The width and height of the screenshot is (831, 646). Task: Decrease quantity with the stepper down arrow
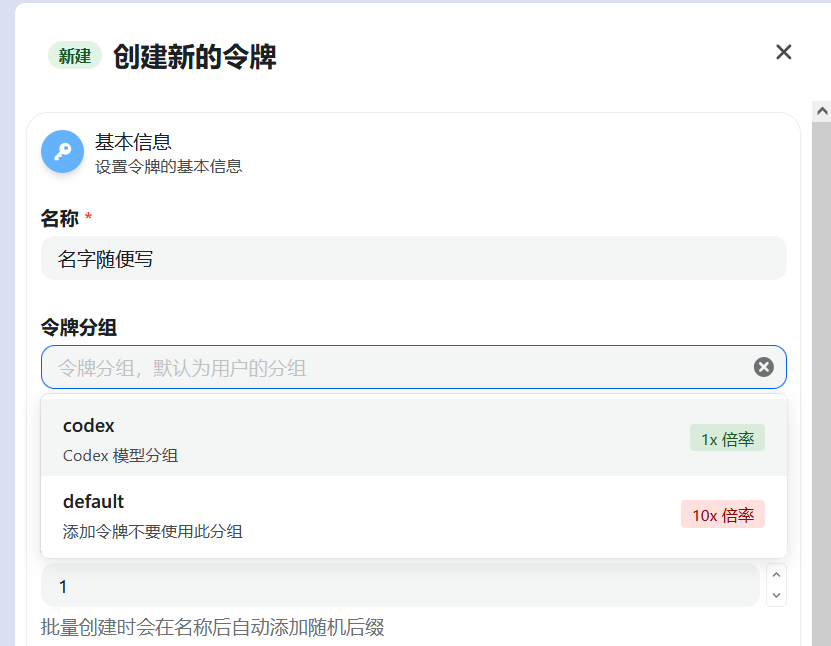pos(776,596)
